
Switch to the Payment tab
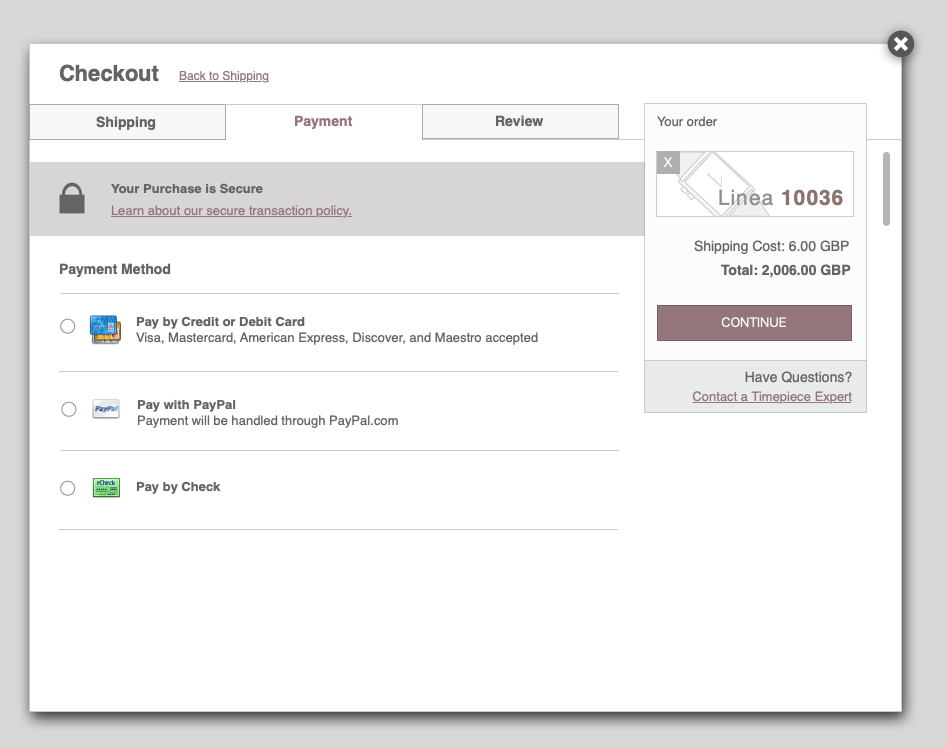324,121
